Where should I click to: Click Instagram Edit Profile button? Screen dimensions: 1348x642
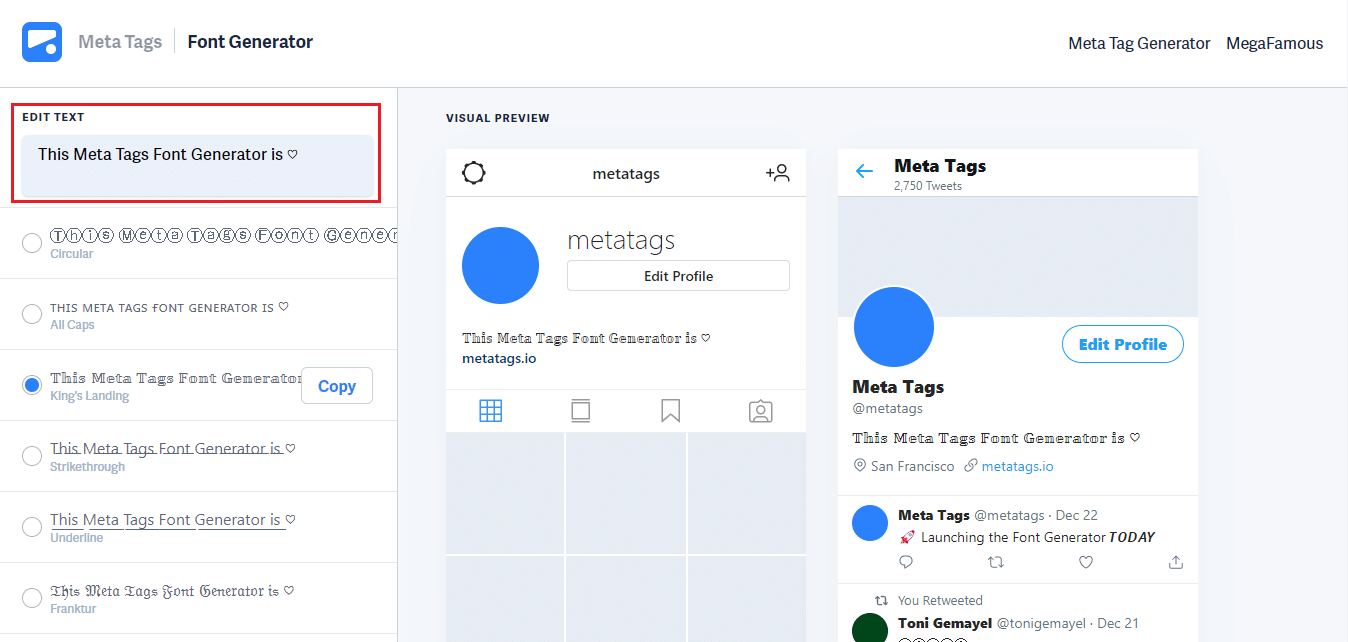tap(678, 276)
